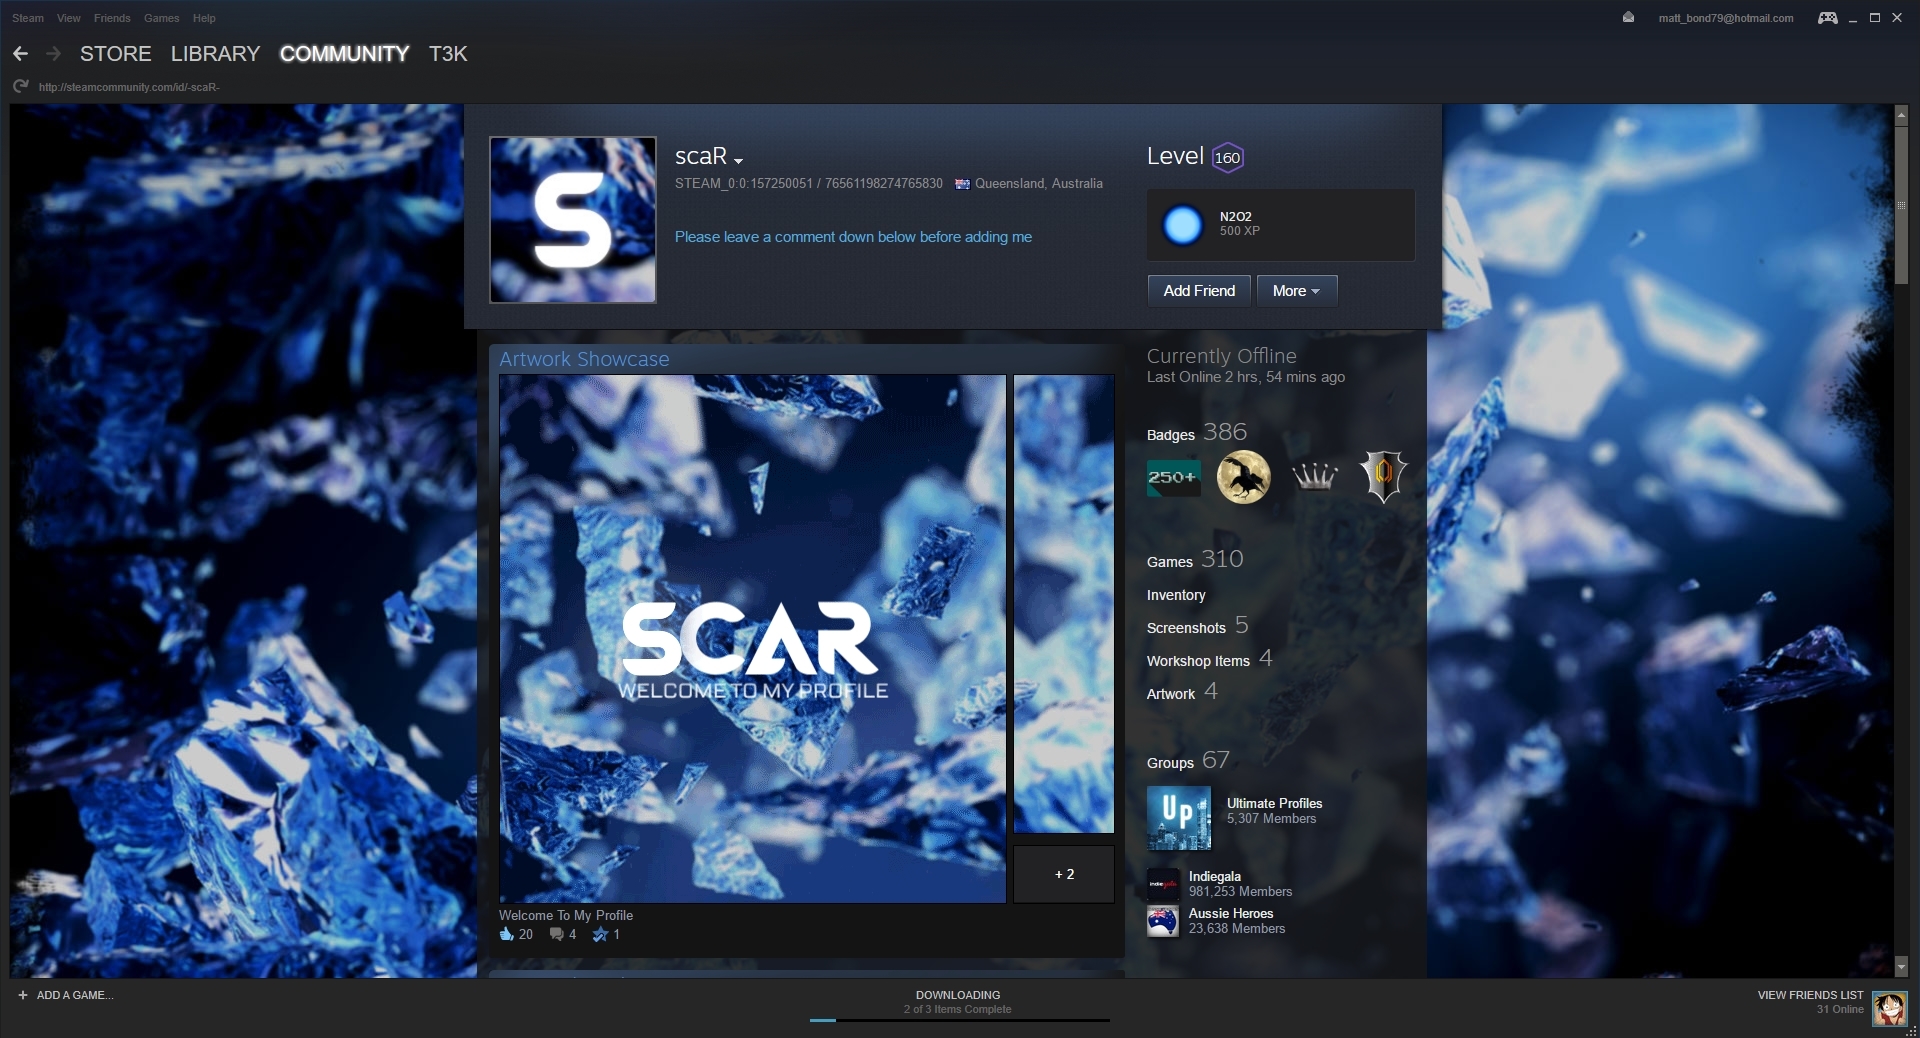Screen dimensions: 1920x1038
Task: Click the thumbs-up rating icon
Action: tap(506, 934)
